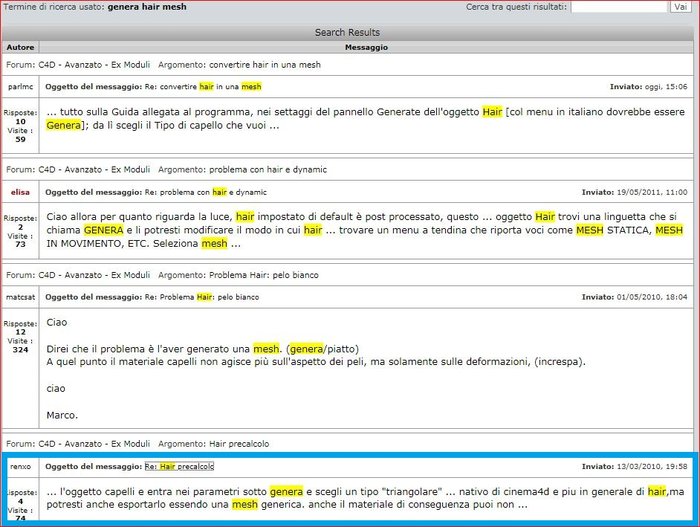The height and width of the screenshot is (527, 700).
Task: Open author renxo profile link
Action: (21, 466)
